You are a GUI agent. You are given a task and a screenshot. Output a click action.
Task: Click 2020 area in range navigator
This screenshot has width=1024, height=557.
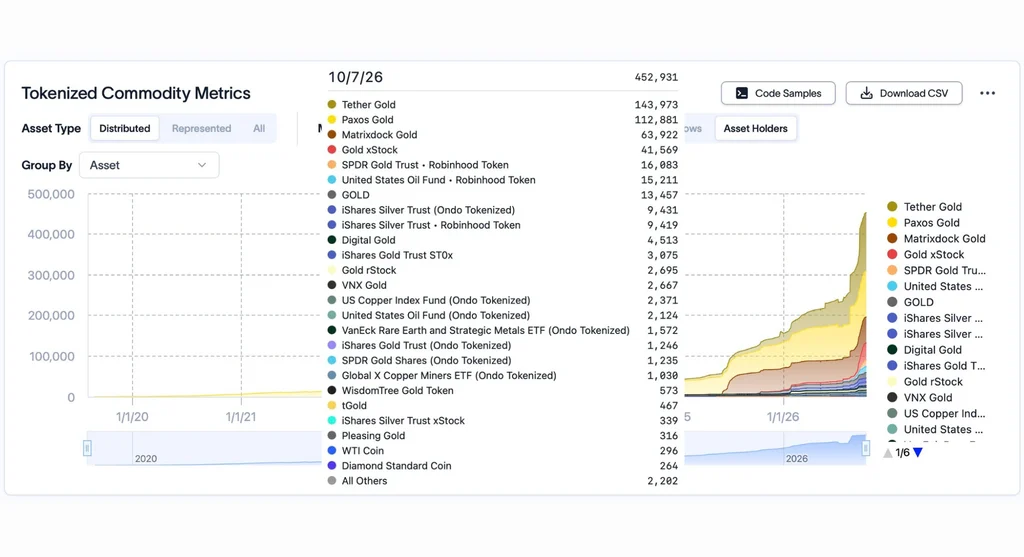tap(146, 458)
